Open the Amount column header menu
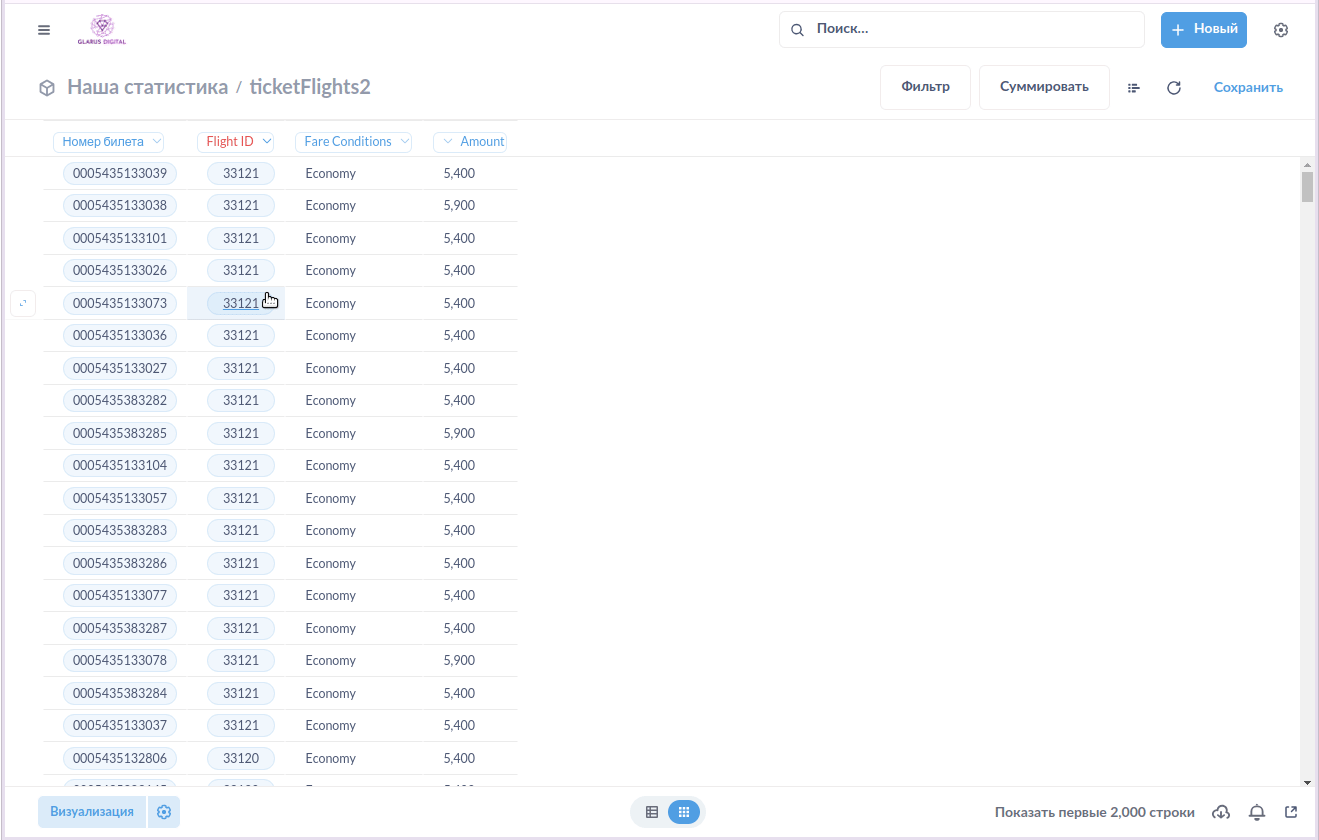Image resolution: width=1319 pixels, height=840 pixels. [471, 142]
